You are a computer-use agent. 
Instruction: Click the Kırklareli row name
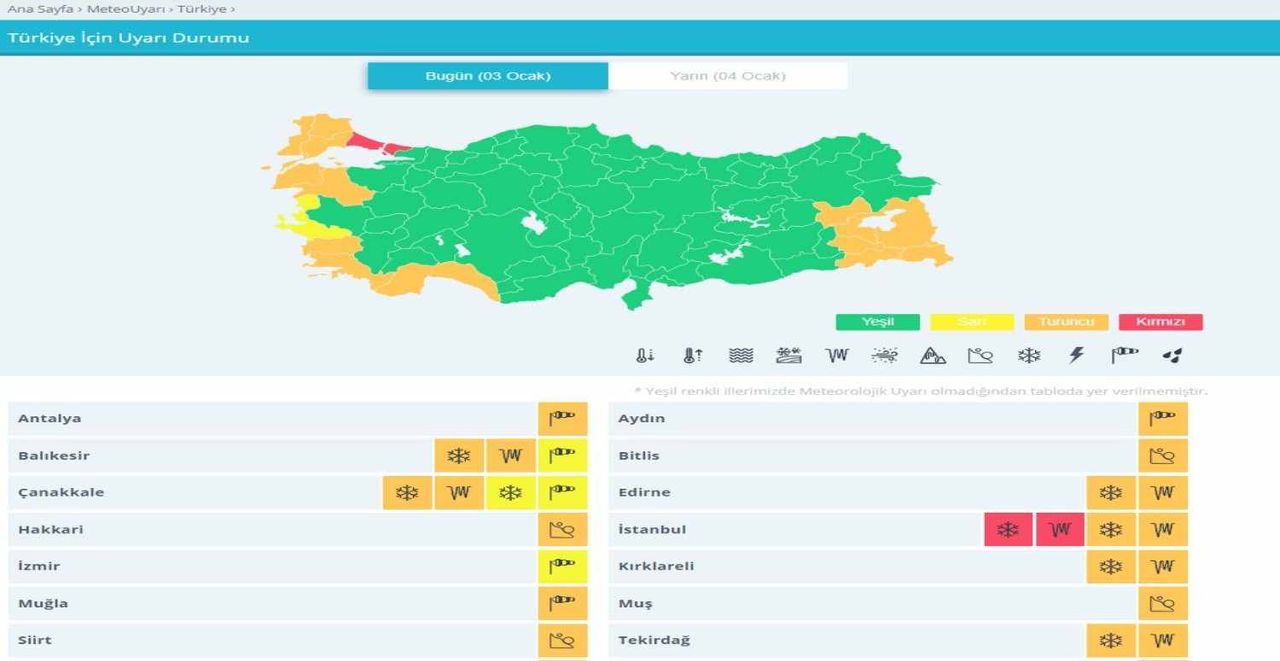656,566
